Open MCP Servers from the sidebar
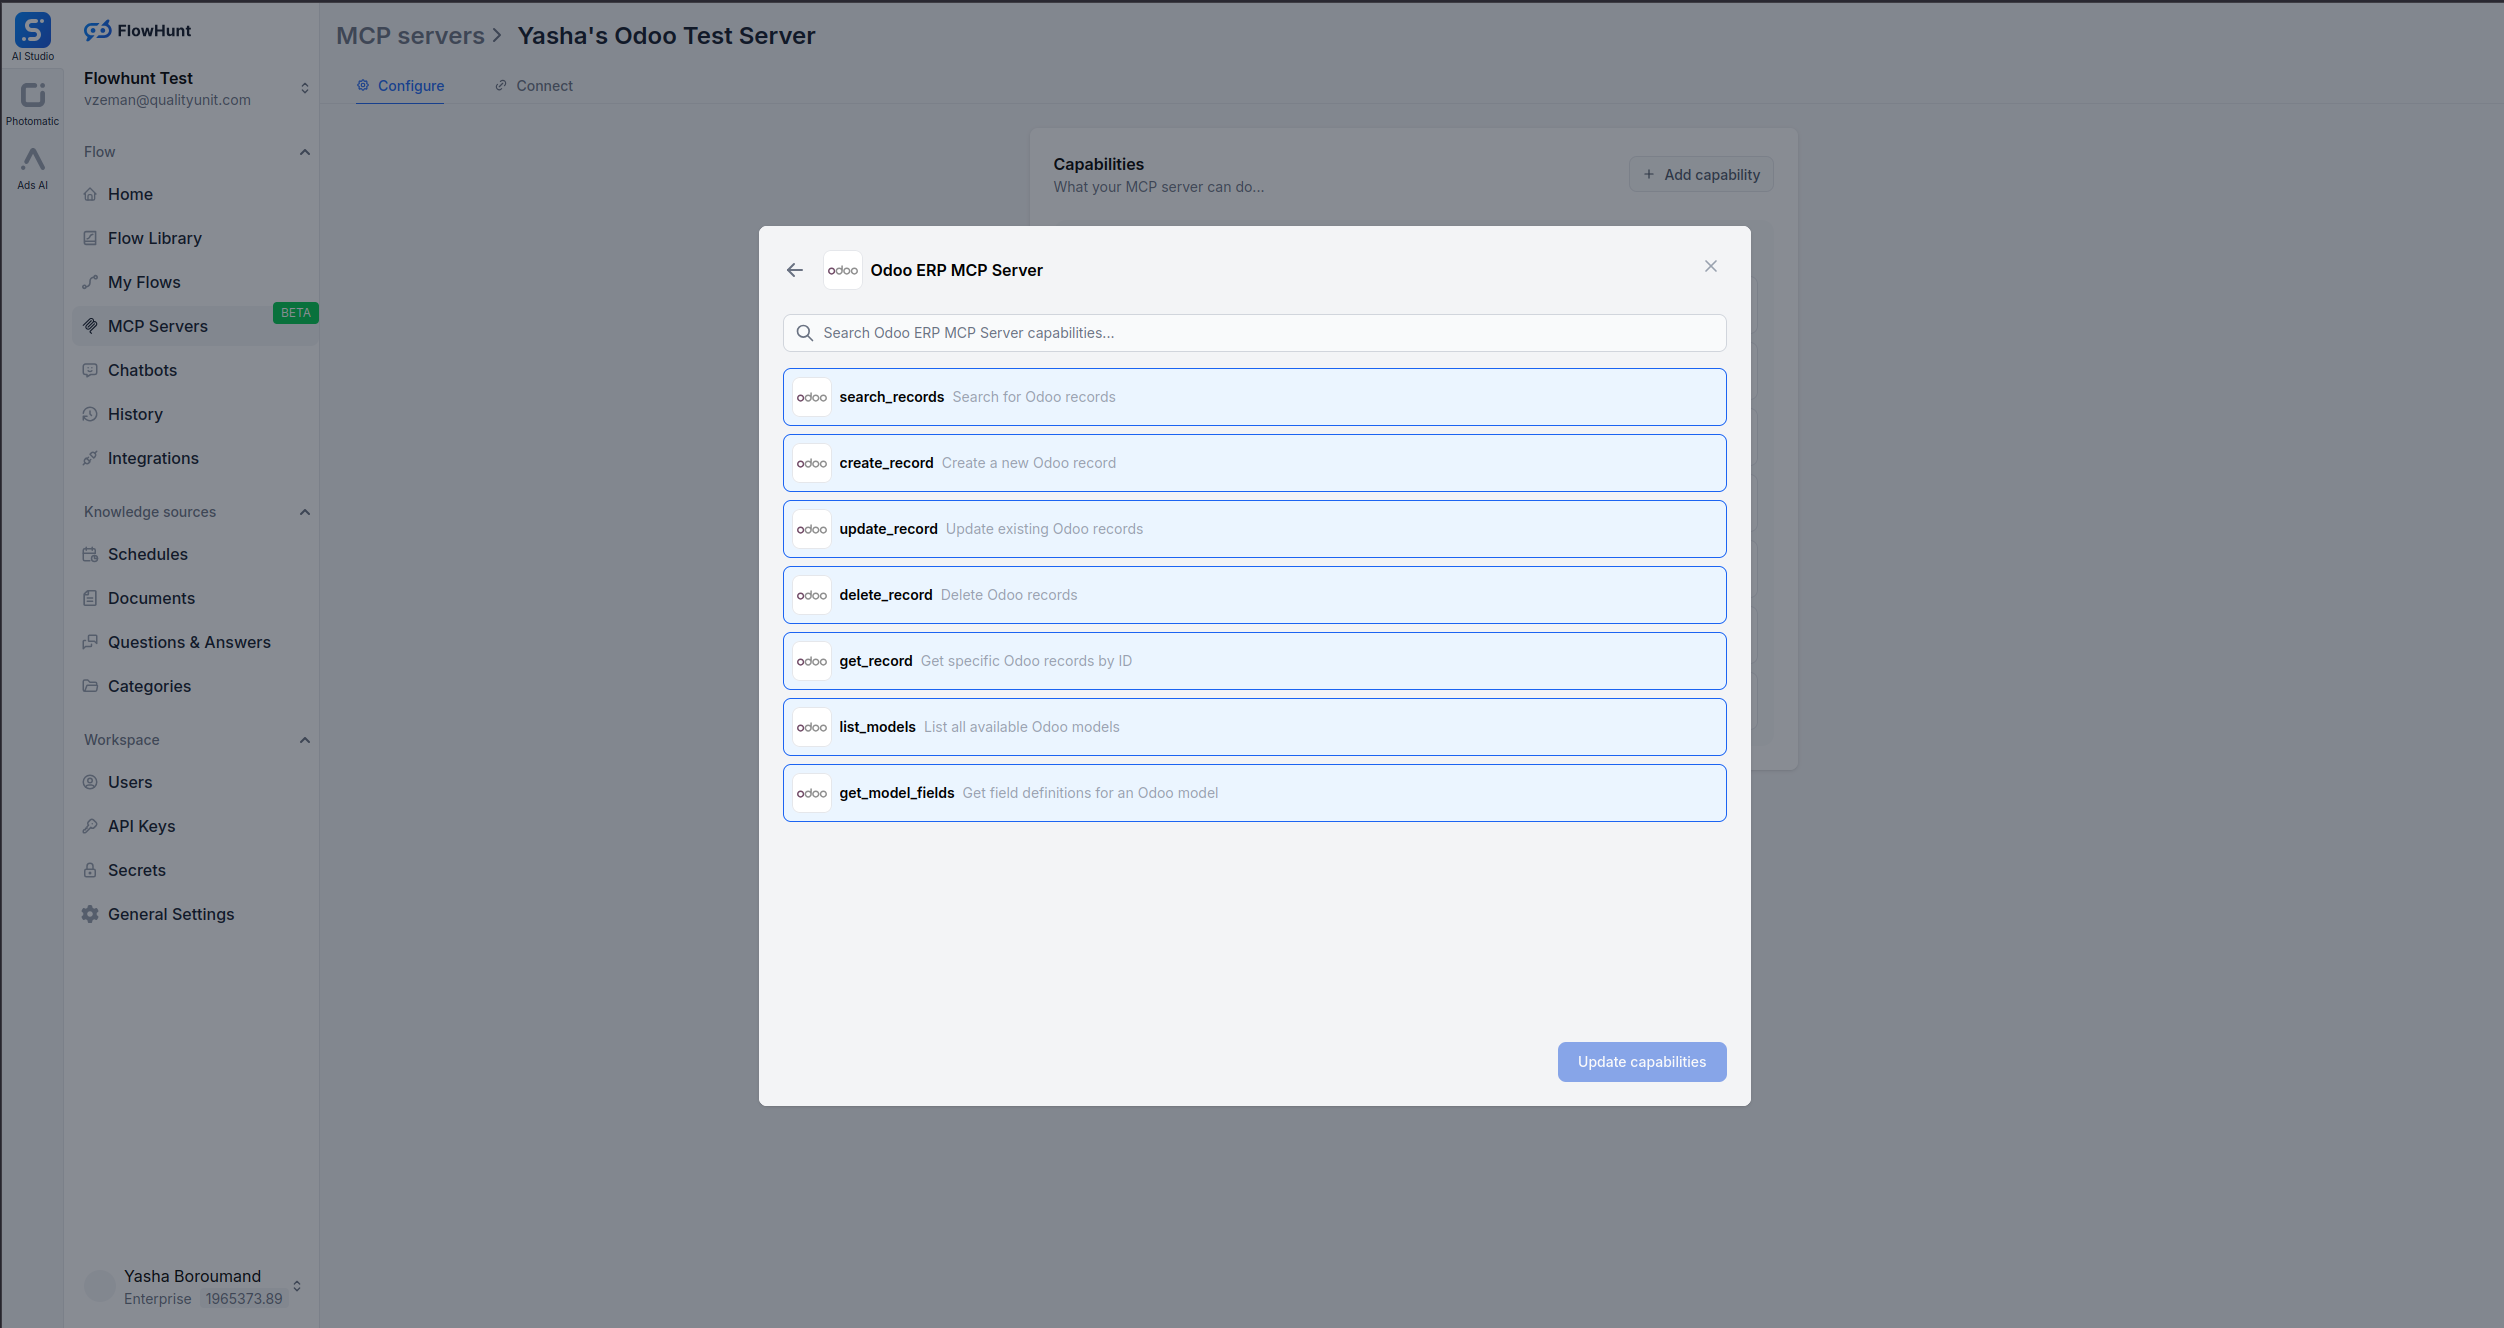This screenshot has height=1328, width=2504. click(x=159, y=325)
